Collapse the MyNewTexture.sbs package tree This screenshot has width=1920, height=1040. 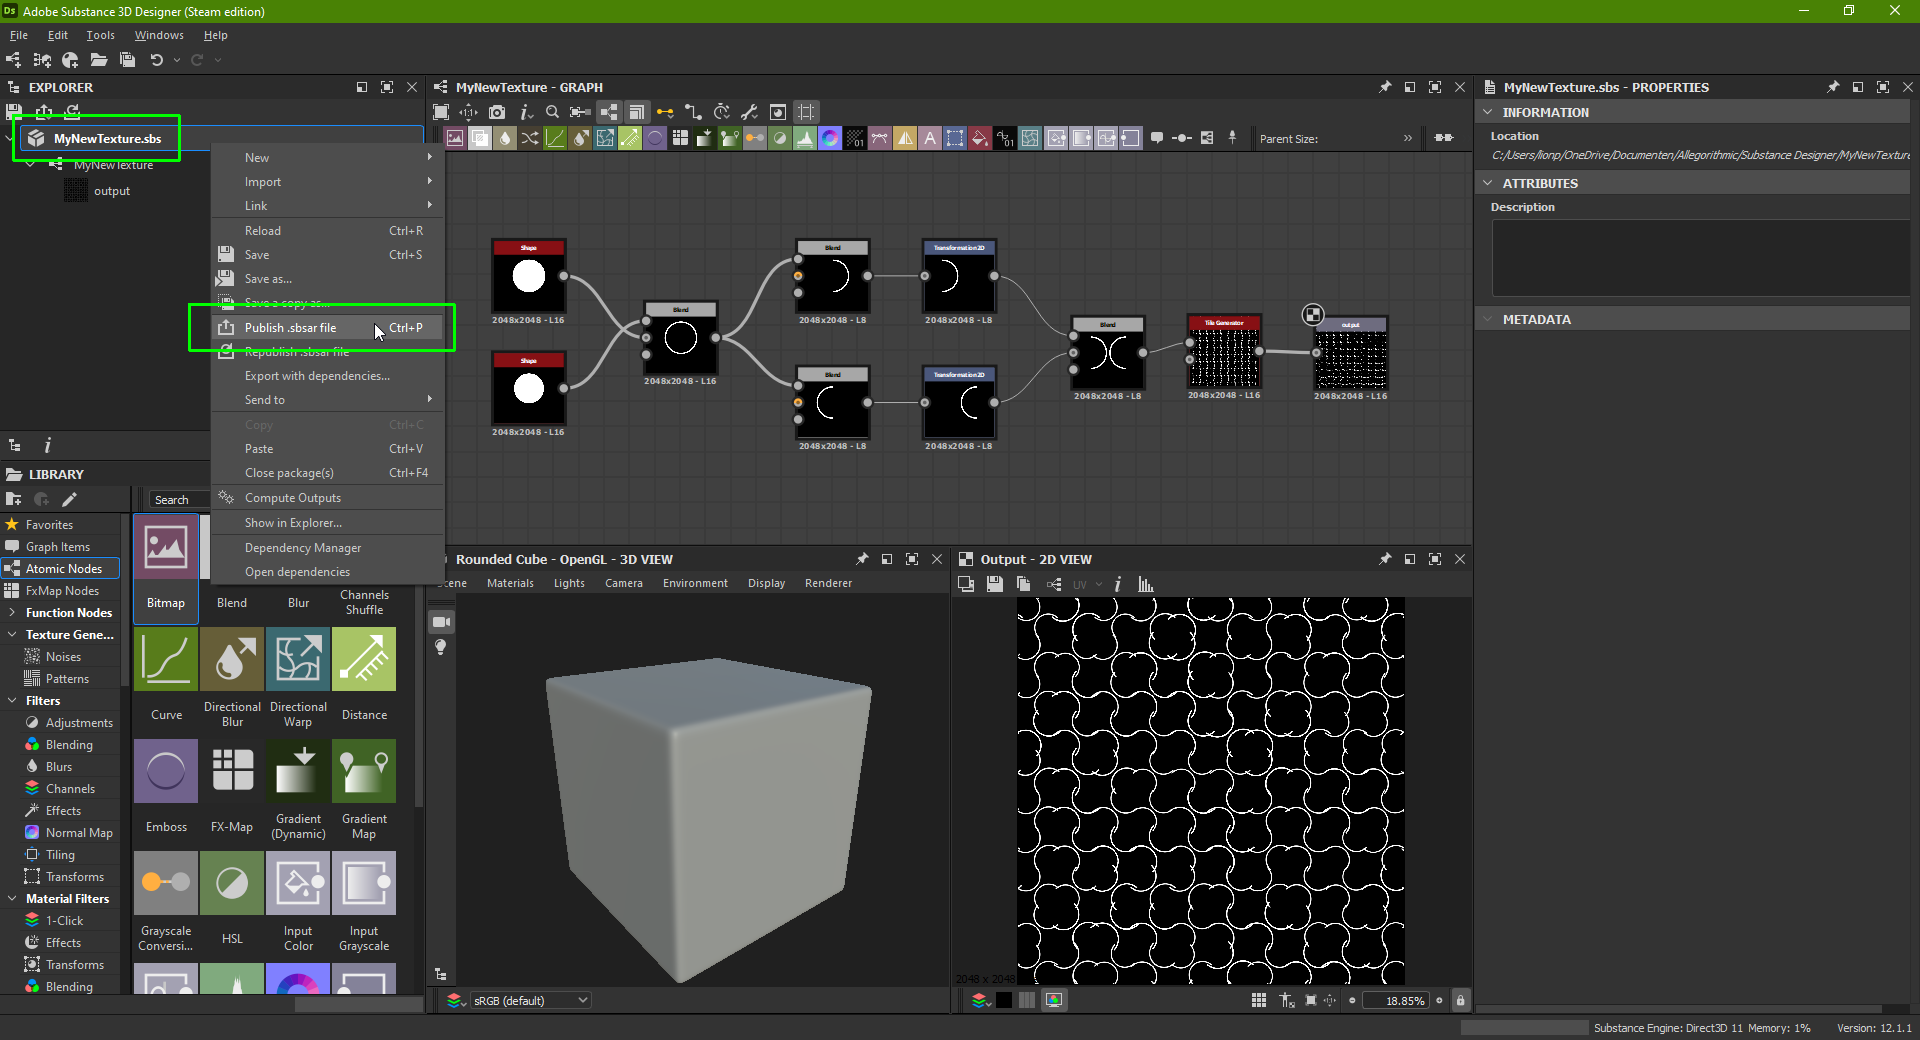[10, 139]
